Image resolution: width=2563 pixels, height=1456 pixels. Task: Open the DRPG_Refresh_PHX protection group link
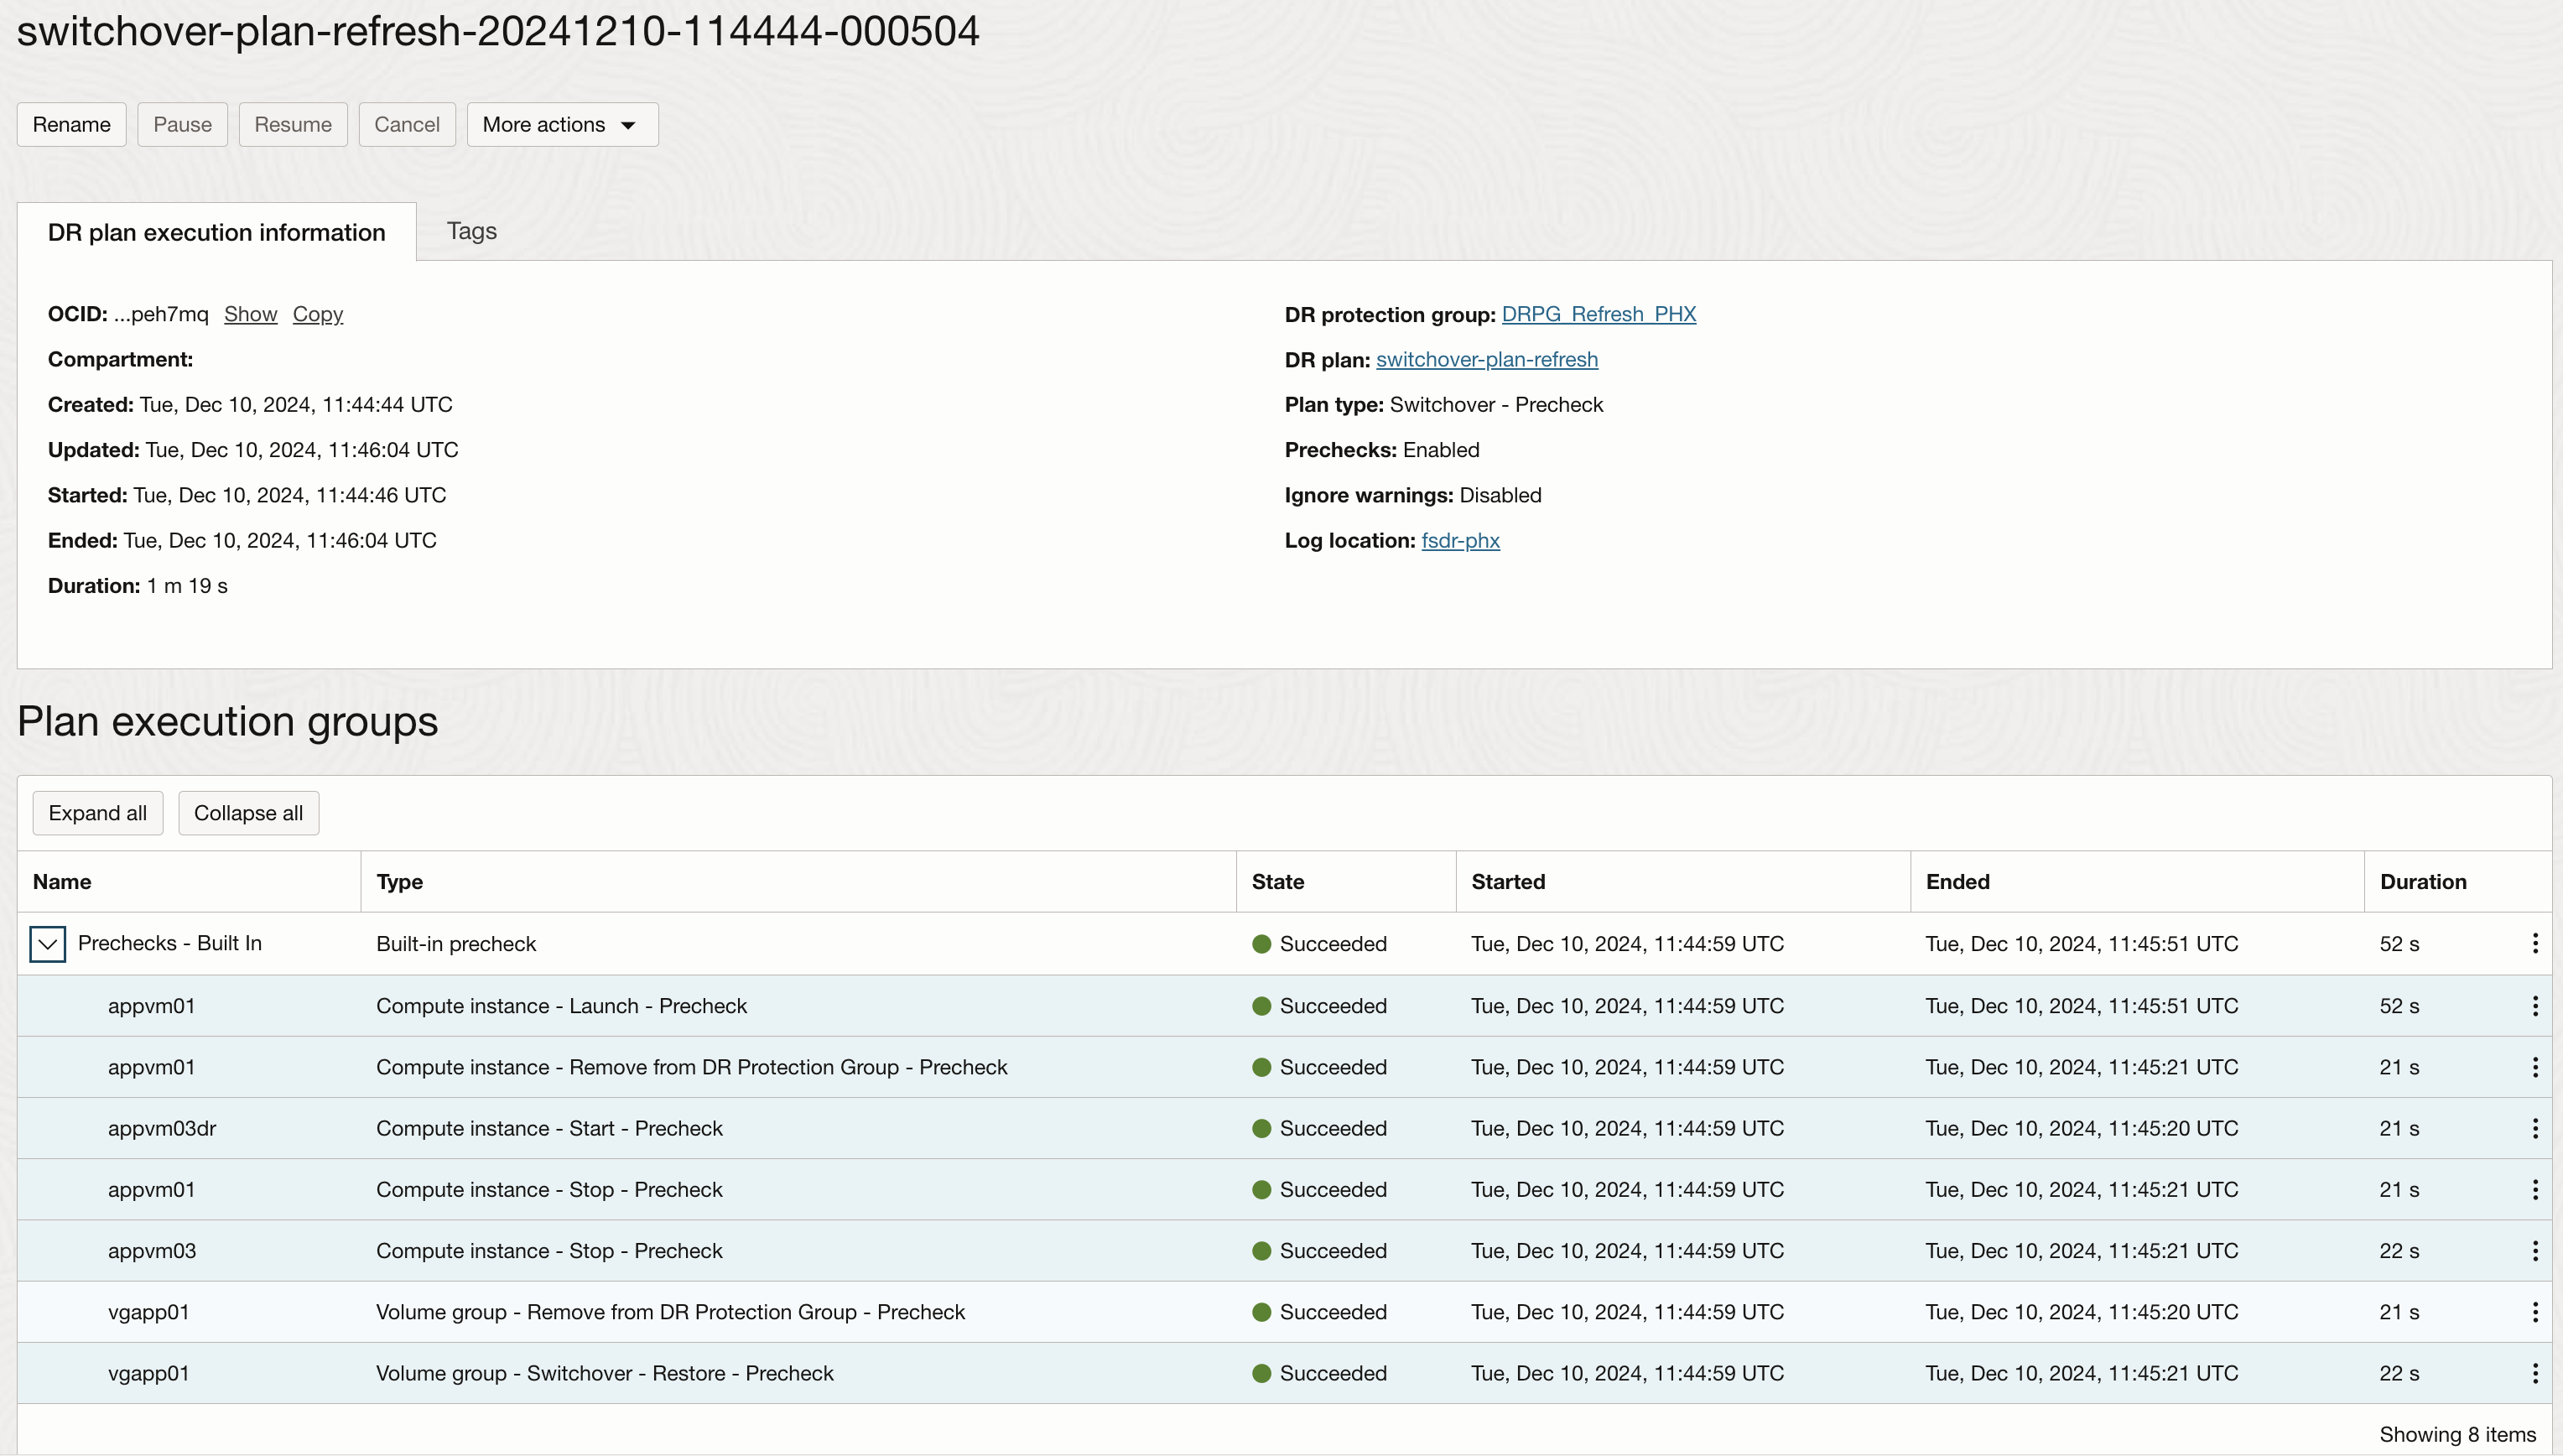click(x=1598, y=314)
